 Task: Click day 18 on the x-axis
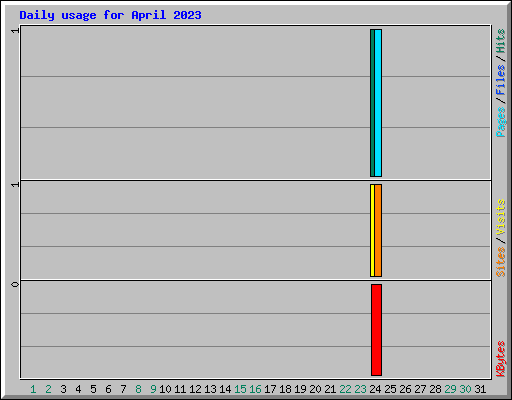click(285, 389)
